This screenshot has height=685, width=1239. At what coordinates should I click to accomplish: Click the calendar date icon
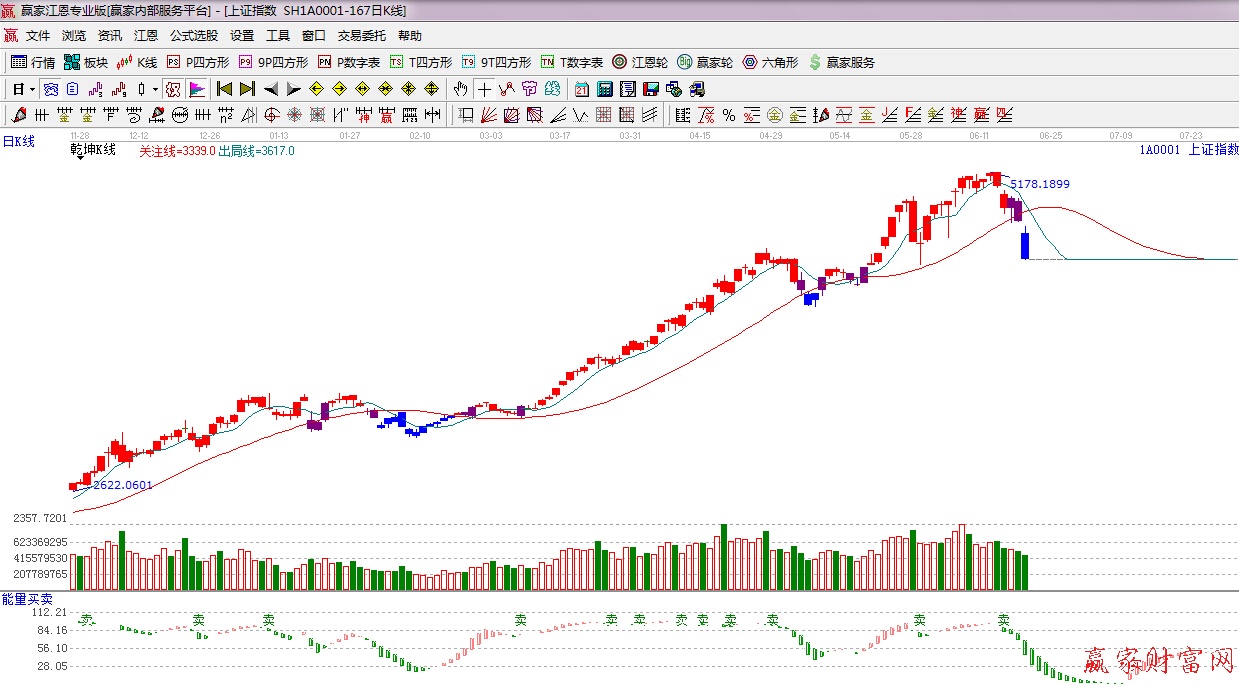pyautogui.click(x=581, y=89)
